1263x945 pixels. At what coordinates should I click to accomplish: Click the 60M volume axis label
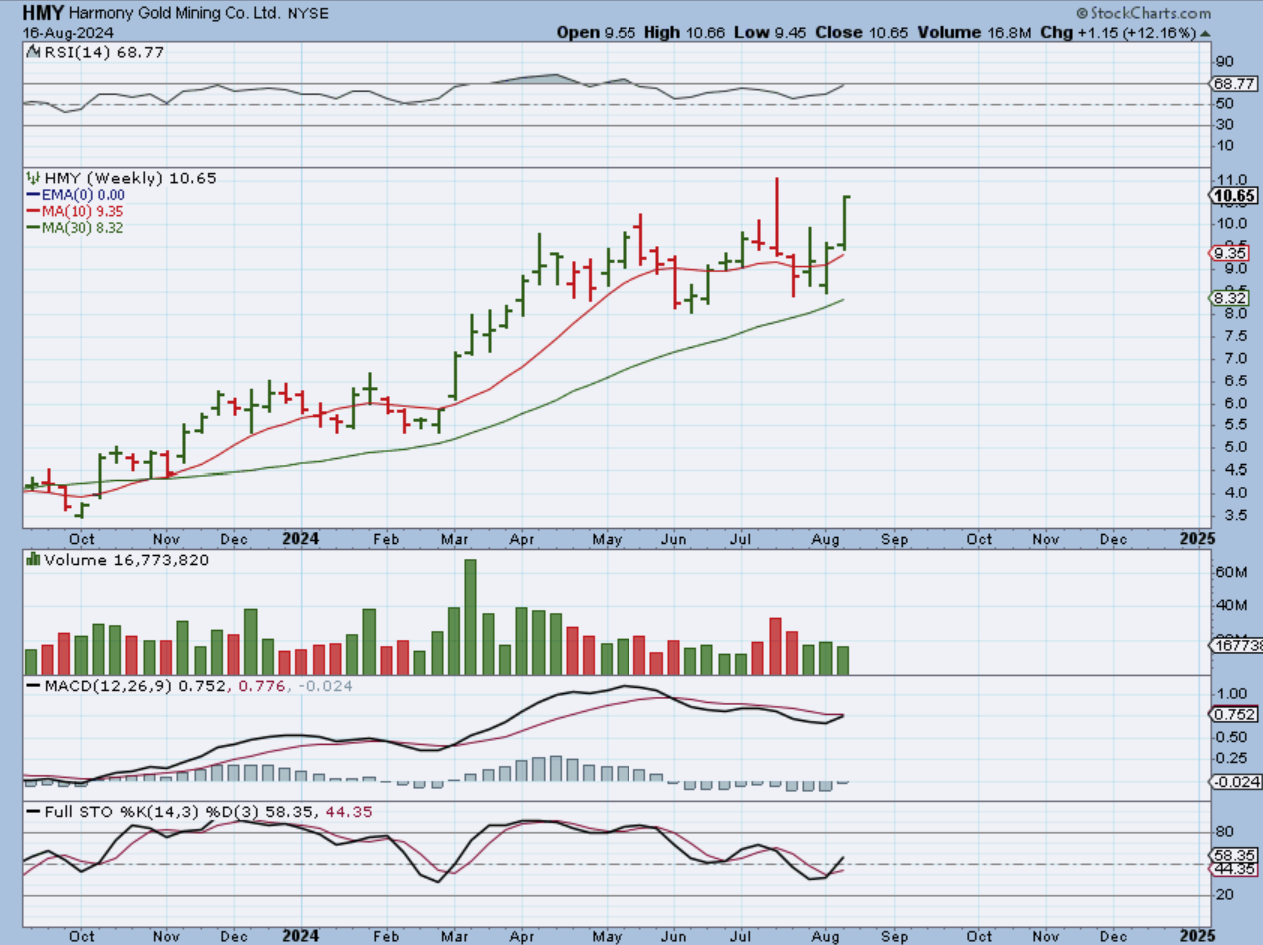pyautogui.click(x=1229, y=571)
